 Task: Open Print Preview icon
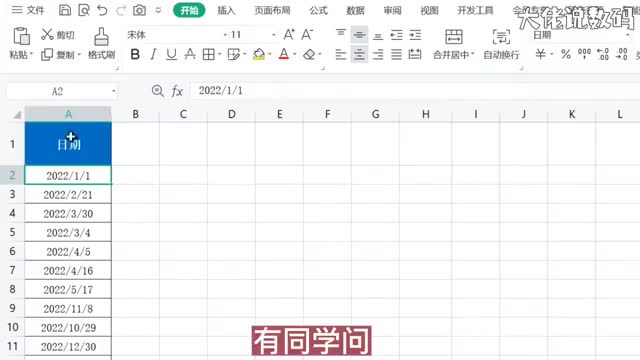84,10
